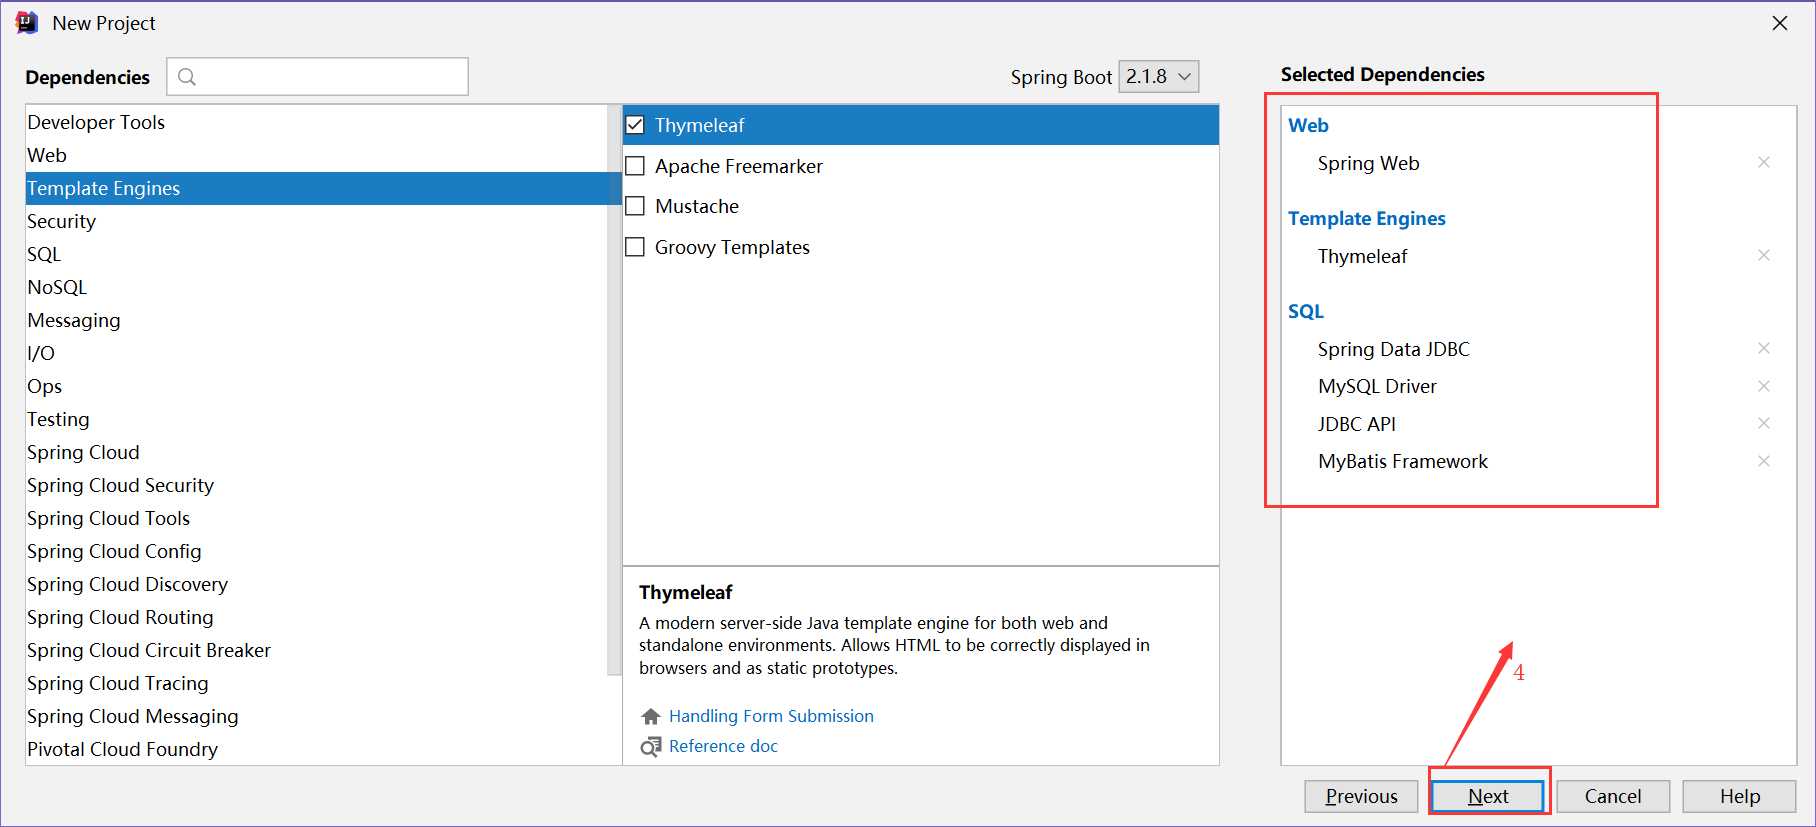The image size is (1816, 827).
Task: Click the Web group header in Selected Dependencies
Action: (x=1308, y=125)
